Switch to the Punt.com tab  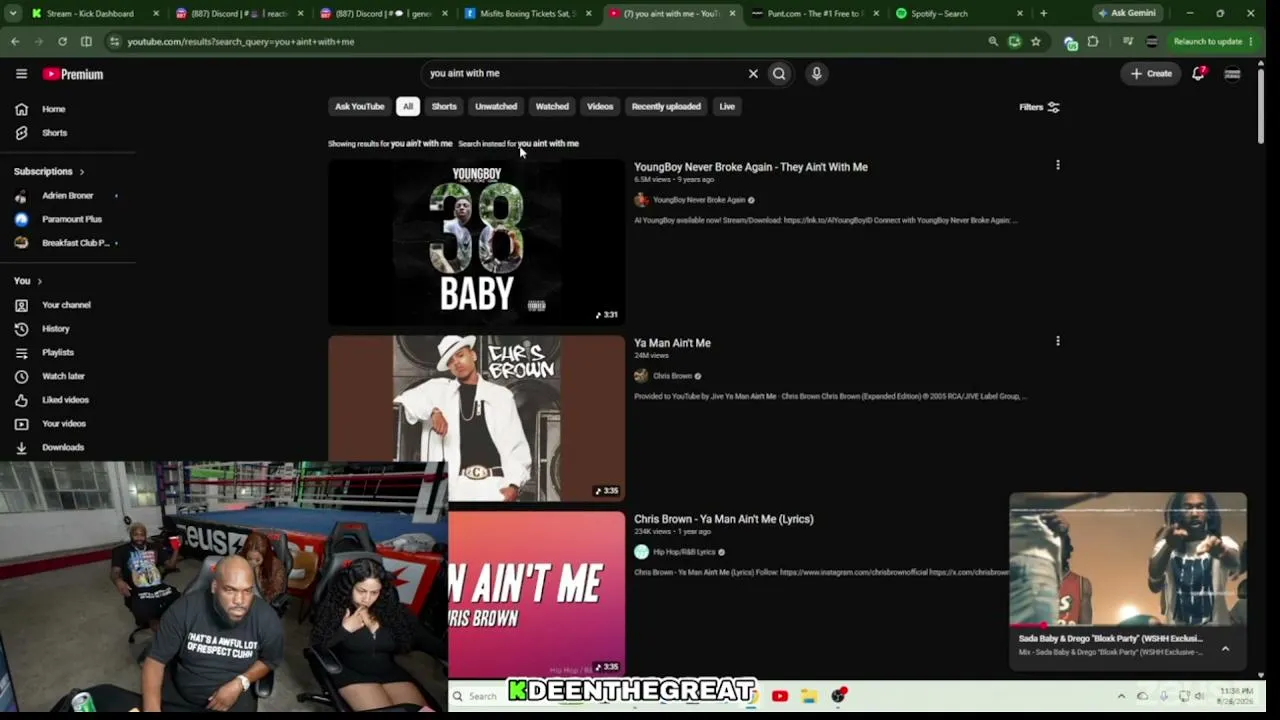pos(815,14)
